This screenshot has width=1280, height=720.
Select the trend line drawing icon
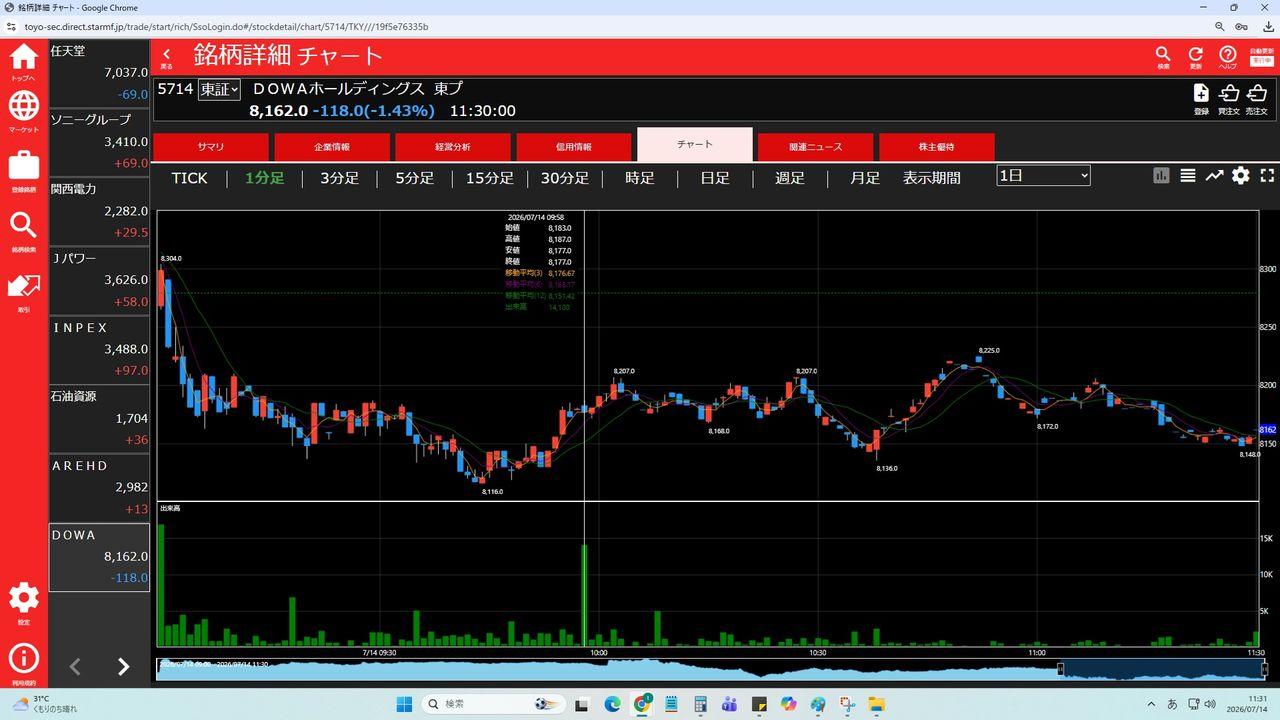(x=1214, y=176)
